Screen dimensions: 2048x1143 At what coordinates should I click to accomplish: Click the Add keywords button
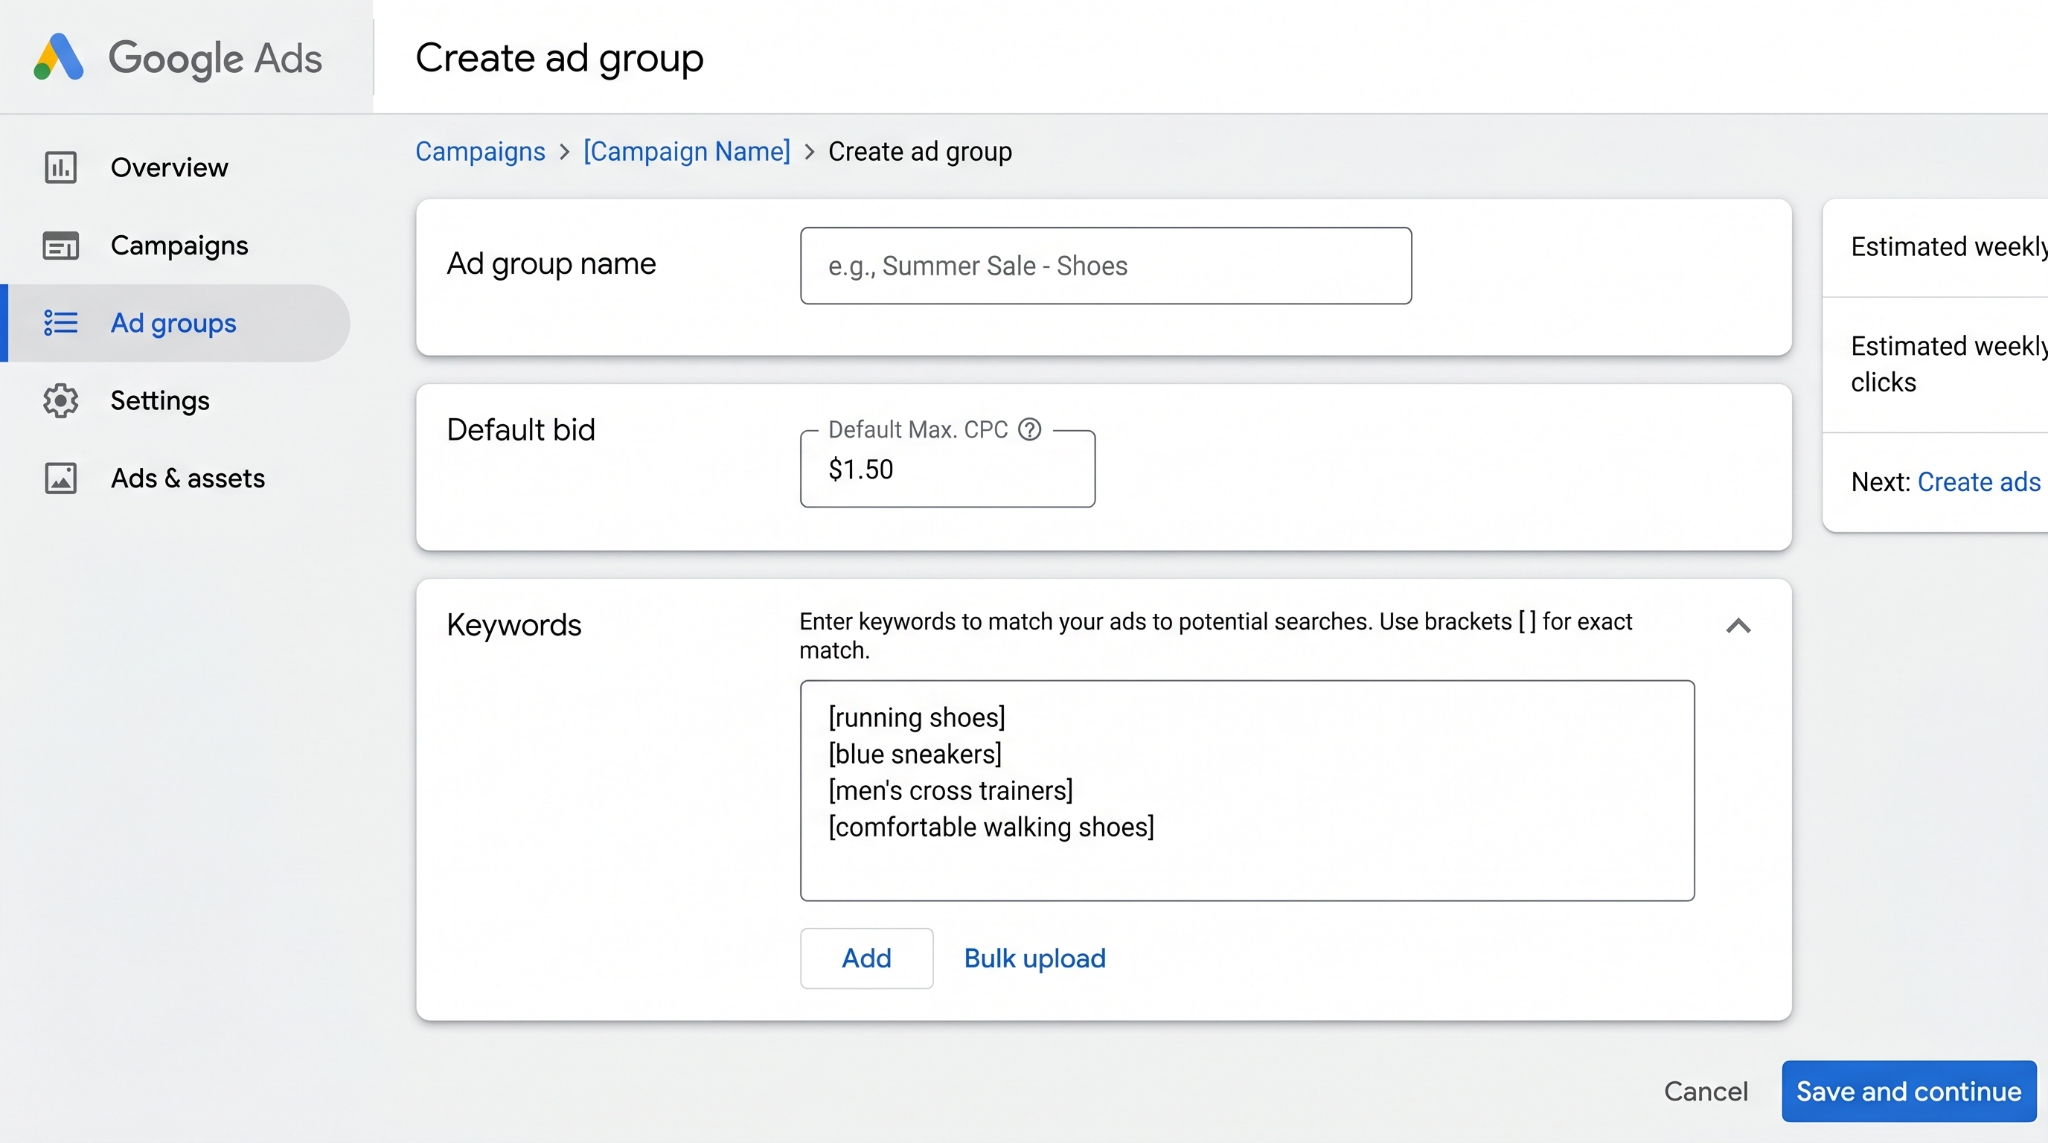tap(866, 957)
